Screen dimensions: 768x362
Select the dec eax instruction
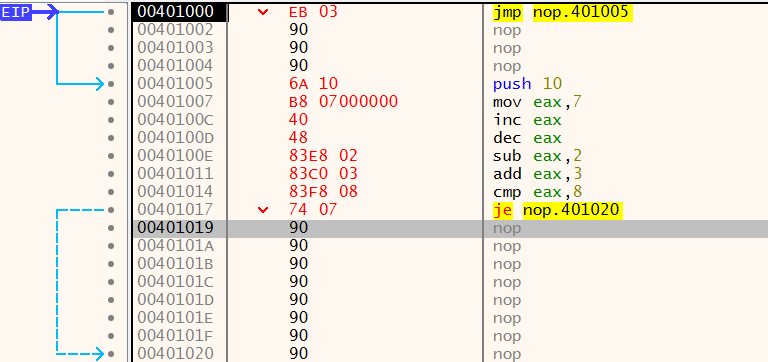tap(528, 138)
